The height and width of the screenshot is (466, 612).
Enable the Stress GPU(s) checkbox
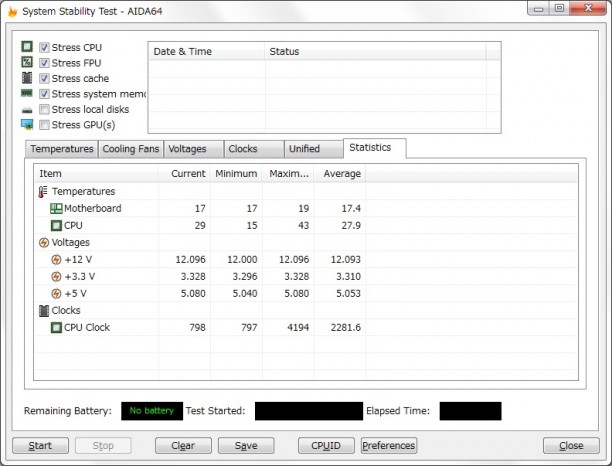tap(44, 125)
